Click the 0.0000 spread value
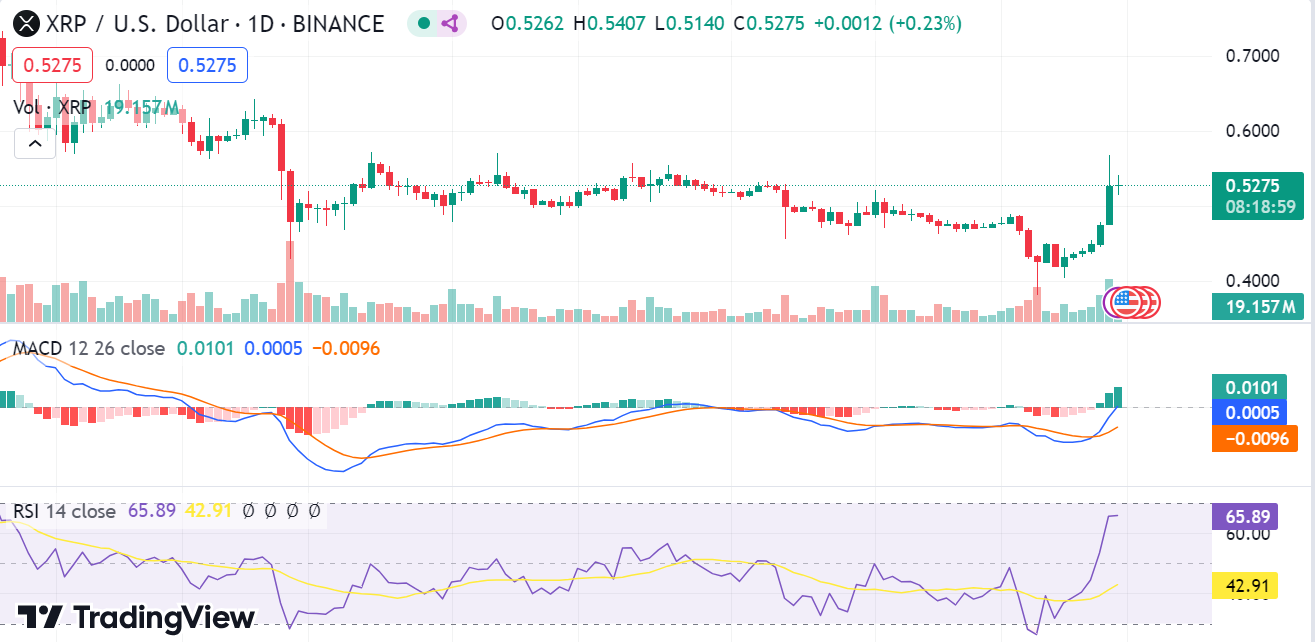Viewport: 1315px width, 642px height. click(130, 65)
